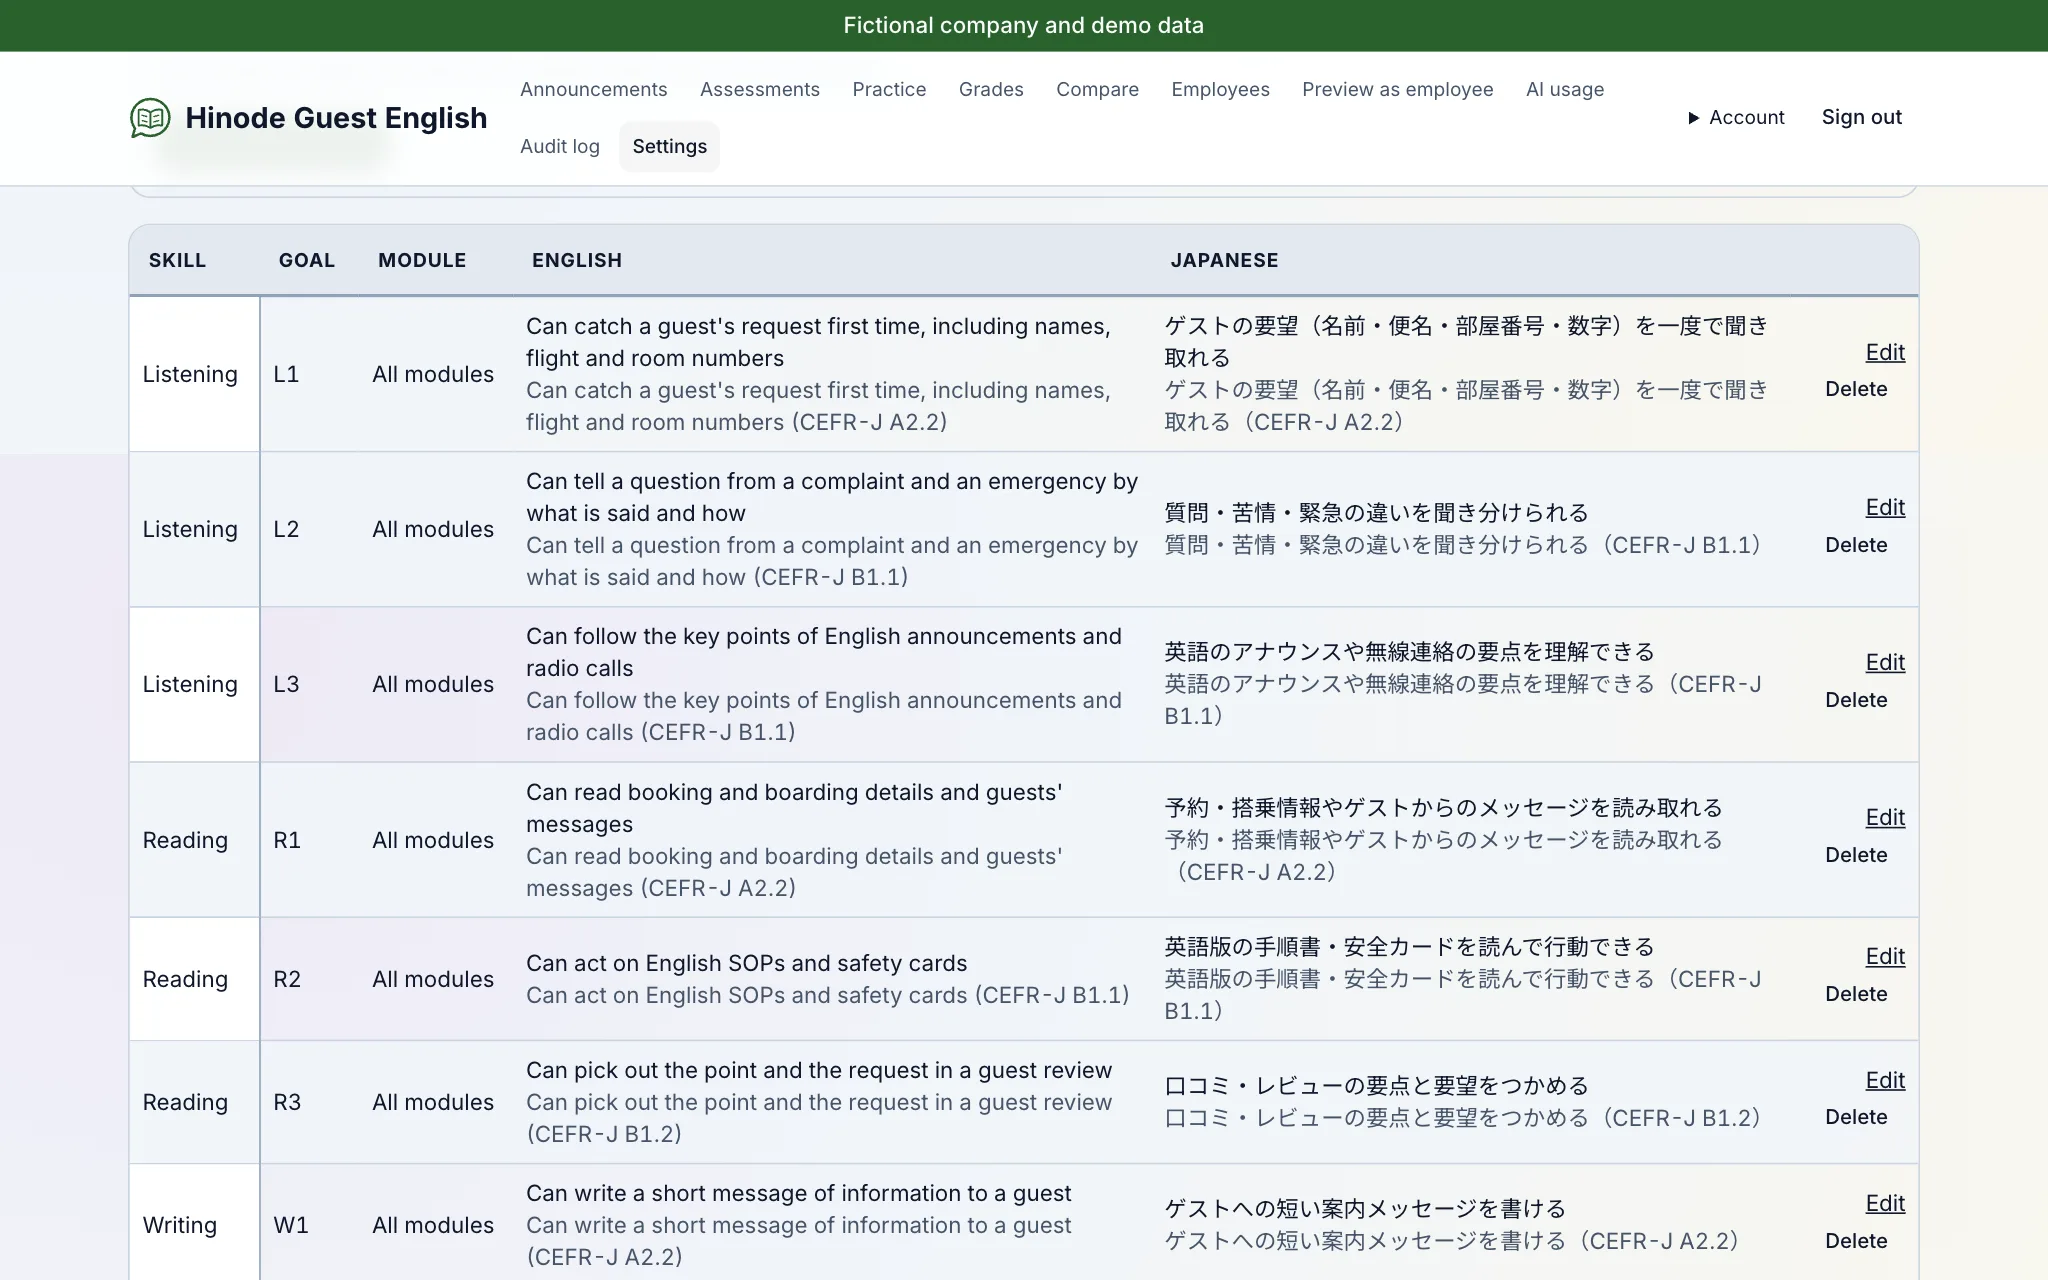The width and height of the screenshot is (2048, 1280).
Task: Select Preview as employee
Action: pyautogui.click(x=1397, y=89)
